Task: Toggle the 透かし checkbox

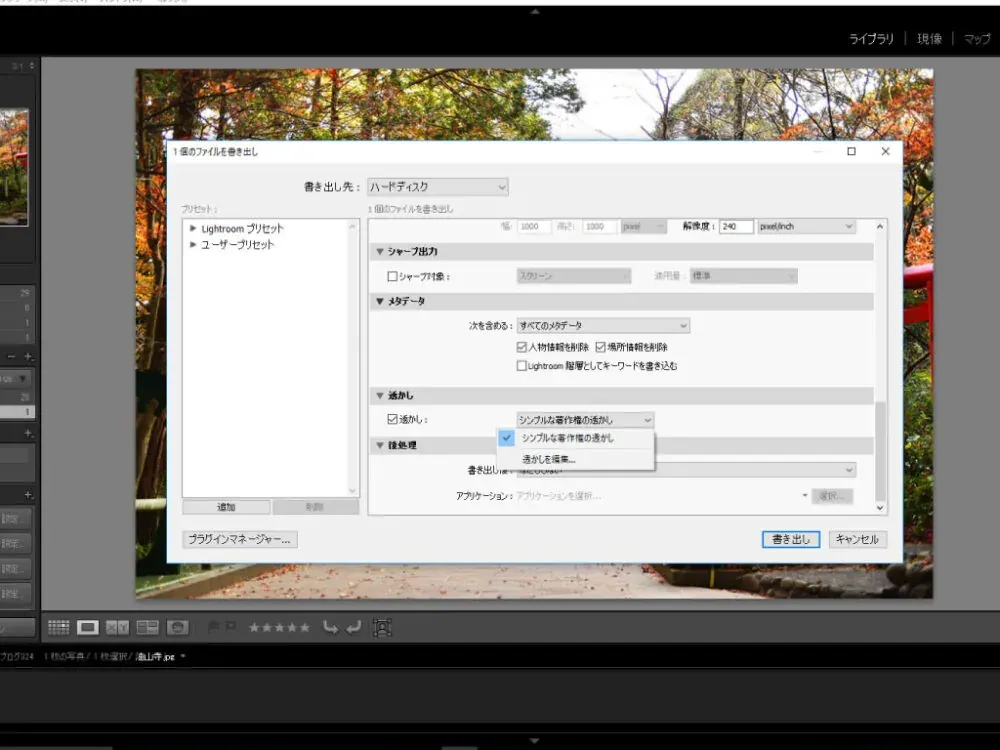Action: [x=393, y=419]
